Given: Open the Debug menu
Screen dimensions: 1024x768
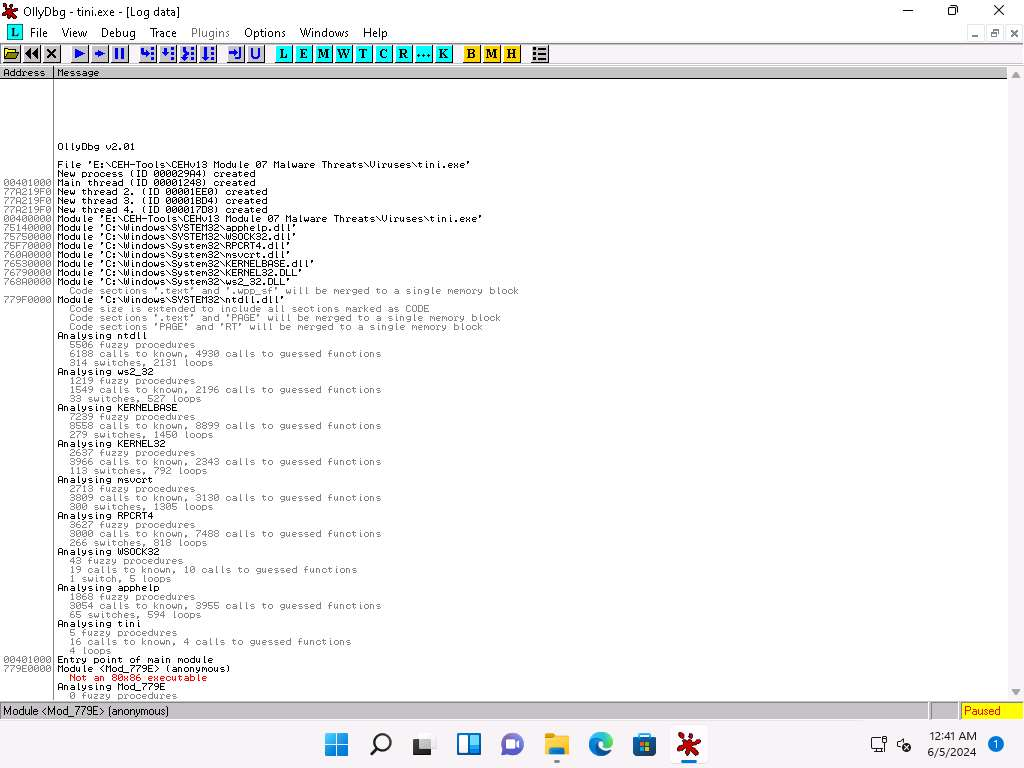Looking at the screenshot, I should (118, 33).
